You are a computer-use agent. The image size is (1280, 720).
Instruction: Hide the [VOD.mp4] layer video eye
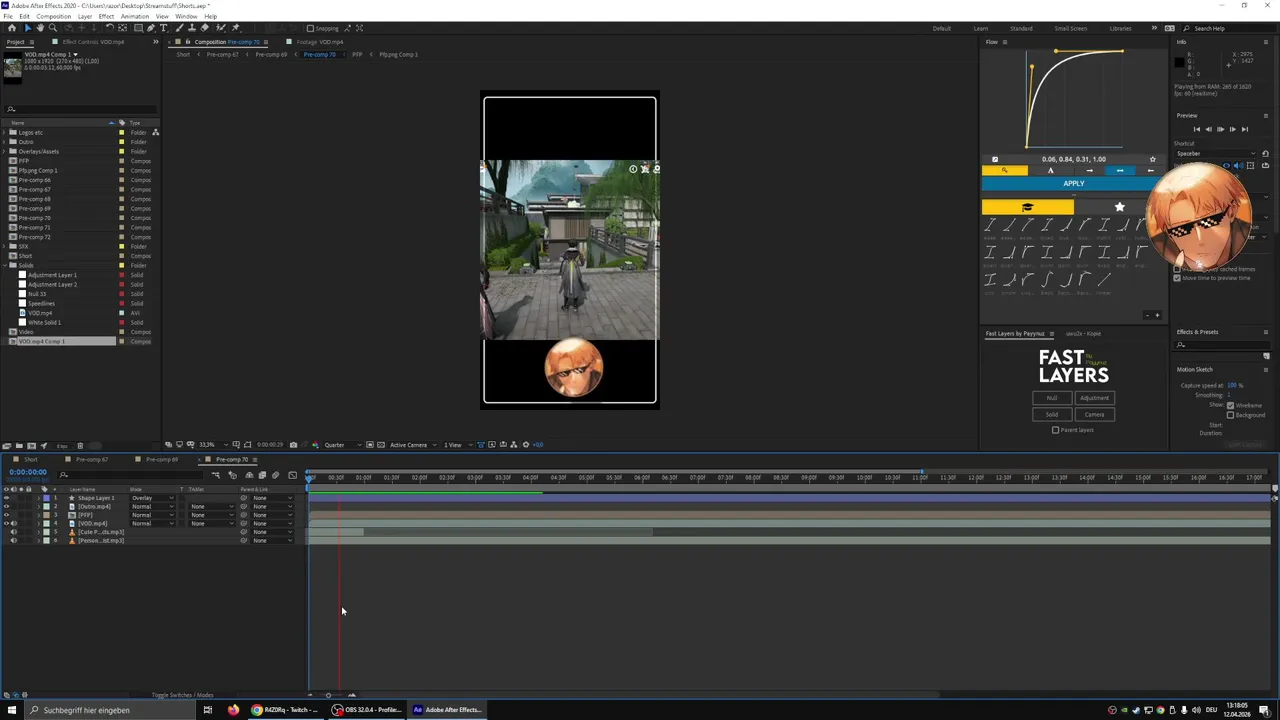coord(6,523)
